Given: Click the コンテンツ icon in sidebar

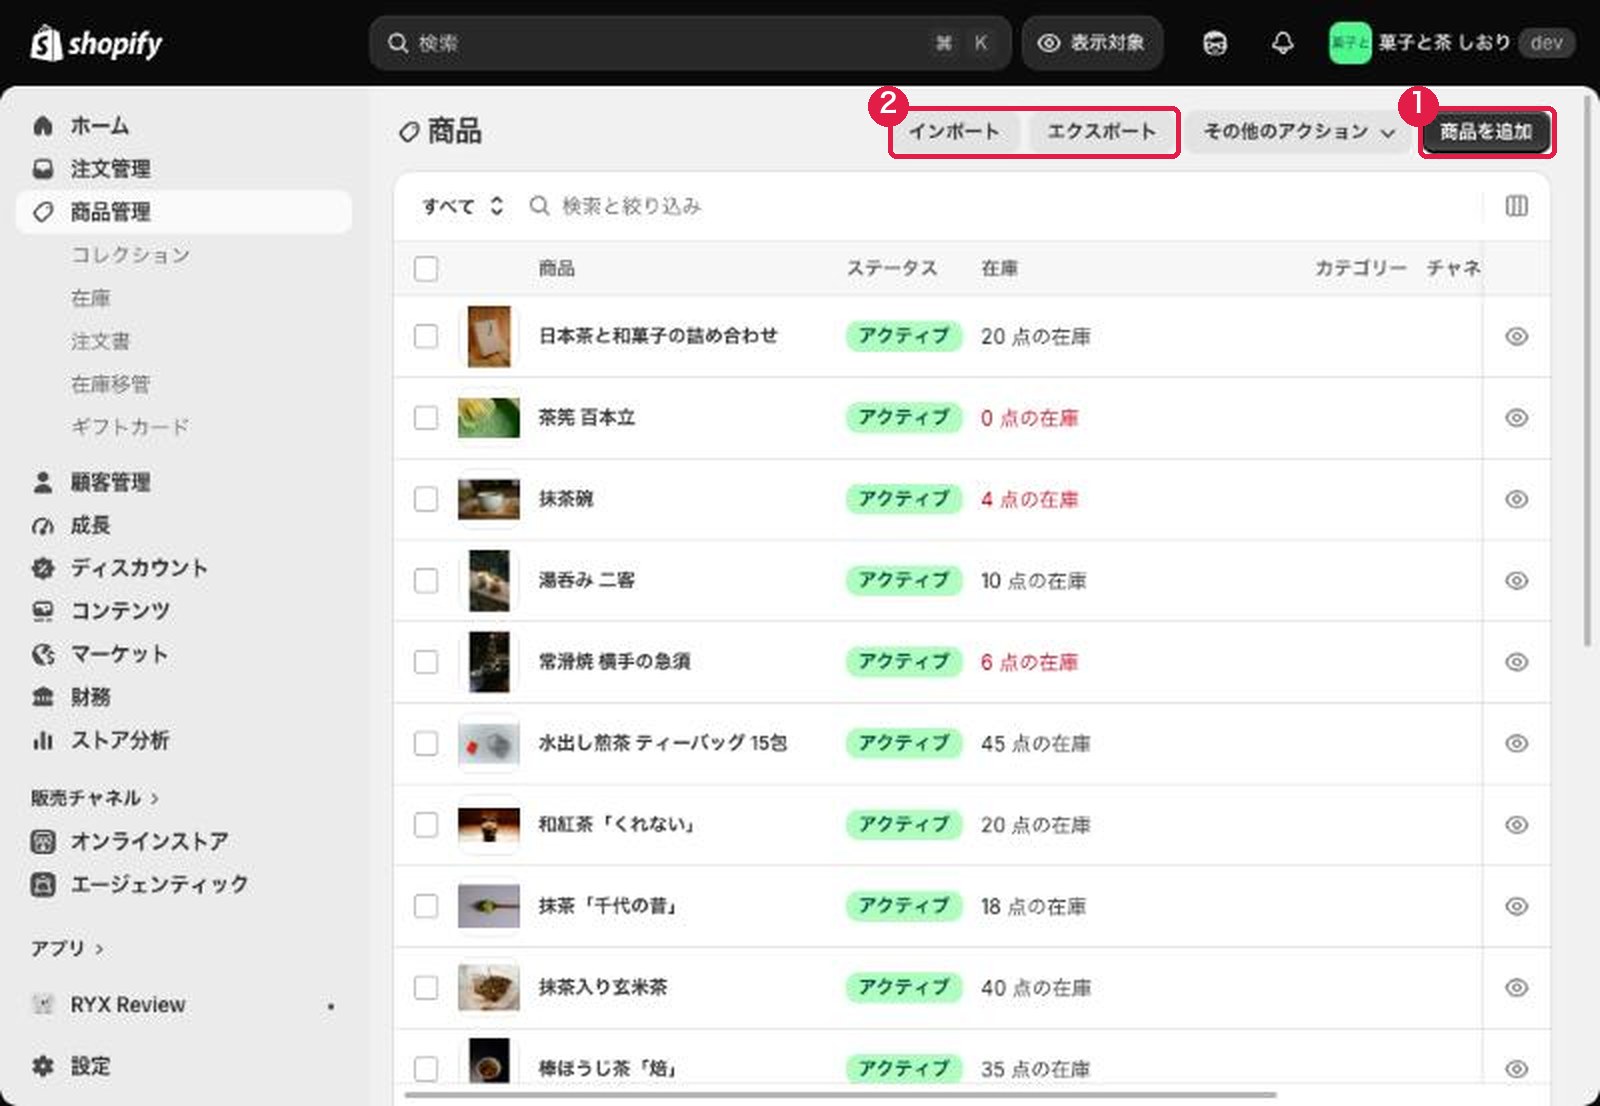Looking at the screenshot, I should 43,611.
